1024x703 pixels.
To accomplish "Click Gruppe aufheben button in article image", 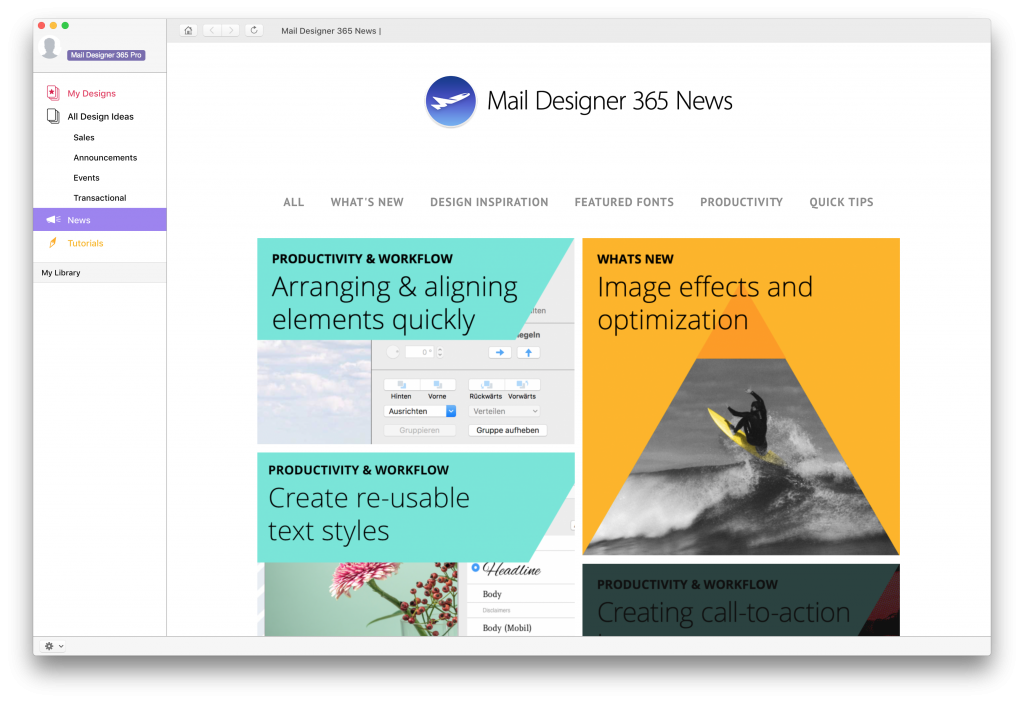I will pyautogui.click(x=507, y=430).
